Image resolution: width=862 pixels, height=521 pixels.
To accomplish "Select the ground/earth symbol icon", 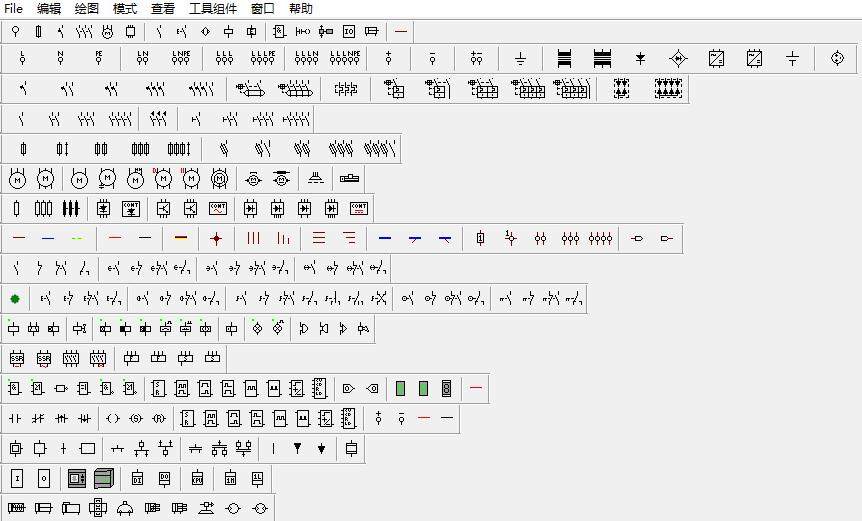I will pos(520,59).
